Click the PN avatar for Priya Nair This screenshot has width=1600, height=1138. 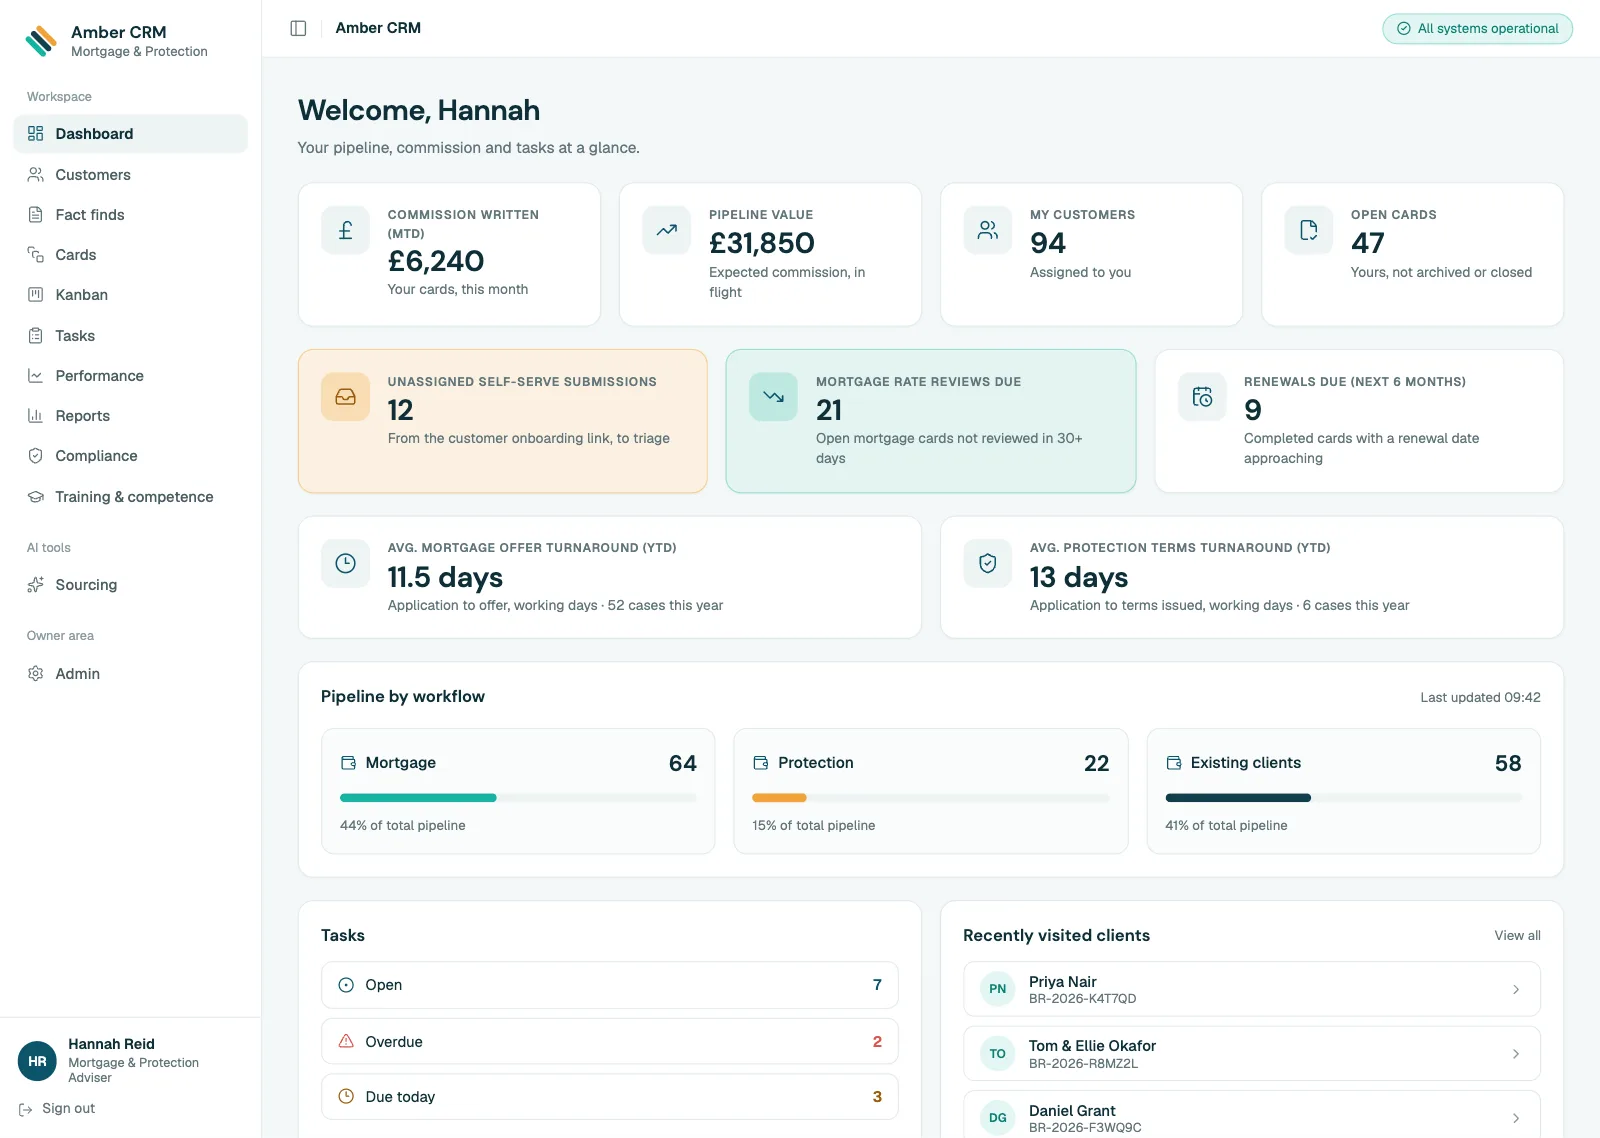point(997,989)
